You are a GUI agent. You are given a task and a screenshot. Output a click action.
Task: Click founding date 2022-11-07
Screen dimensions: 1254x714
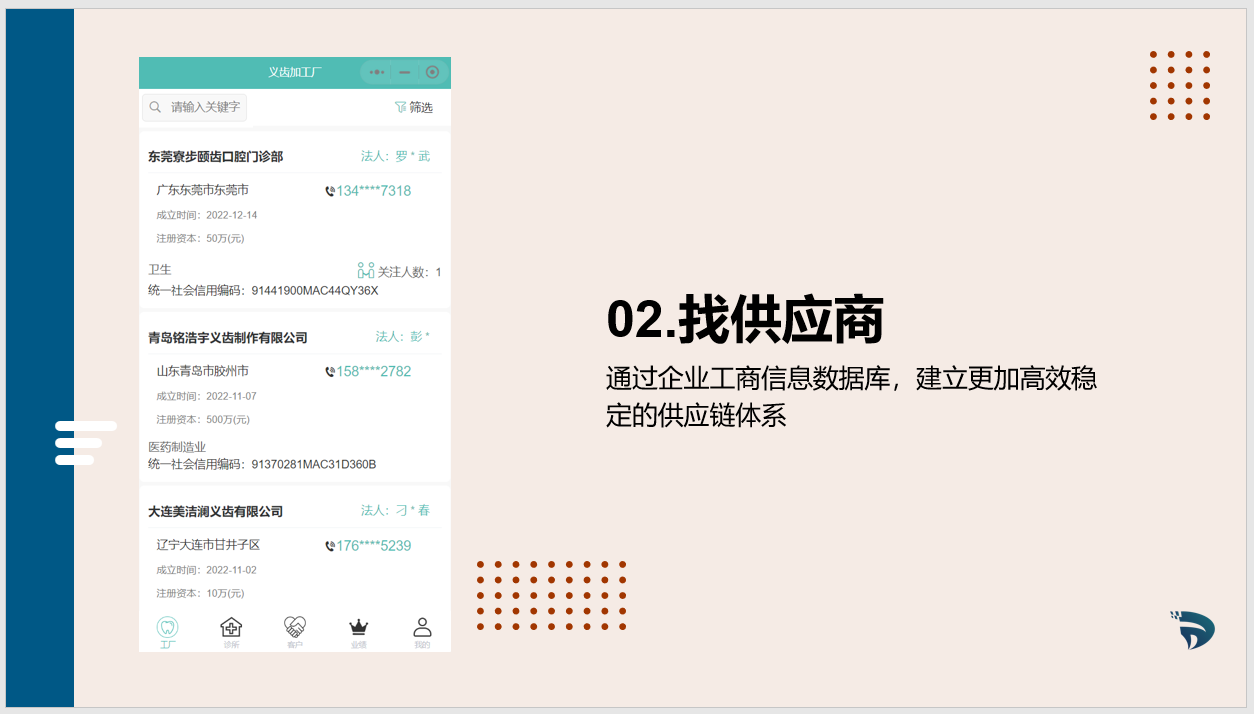click(x=232, y=397)
